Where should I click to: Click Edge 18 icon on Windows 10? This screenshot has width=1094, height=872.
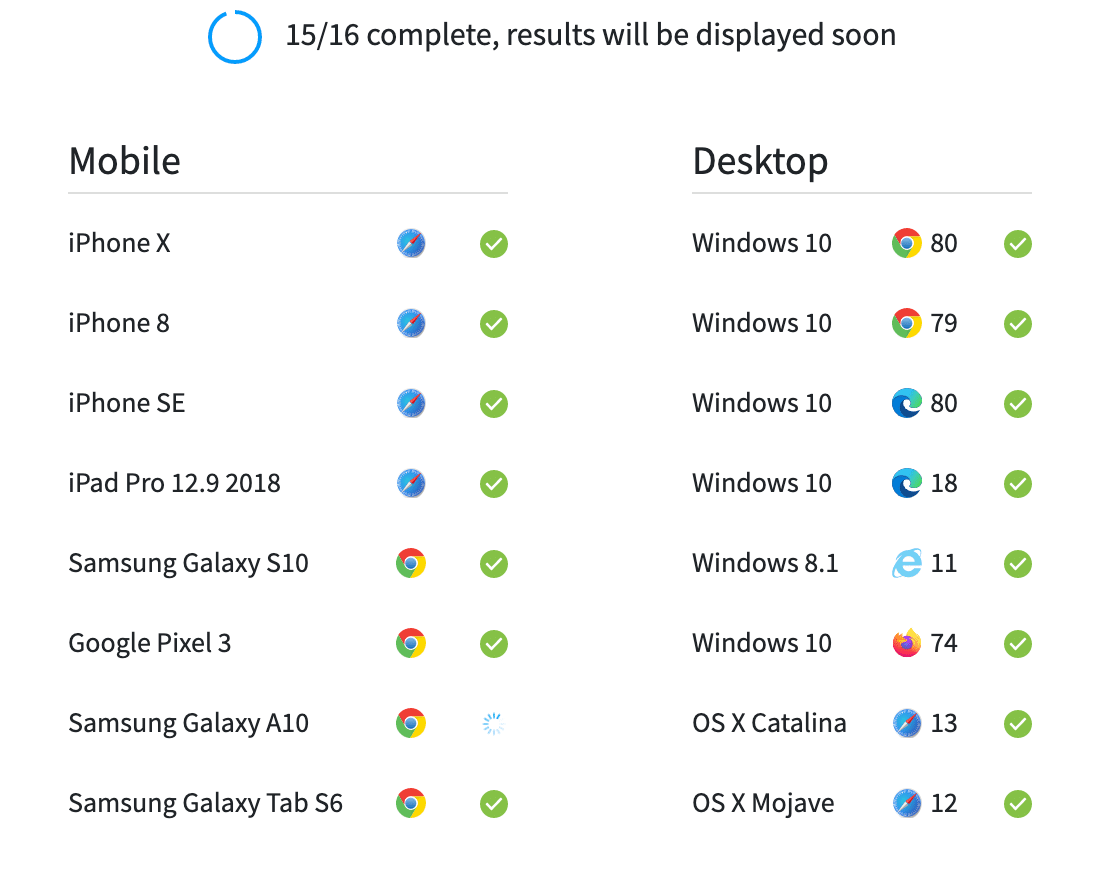tap(906, 483)
